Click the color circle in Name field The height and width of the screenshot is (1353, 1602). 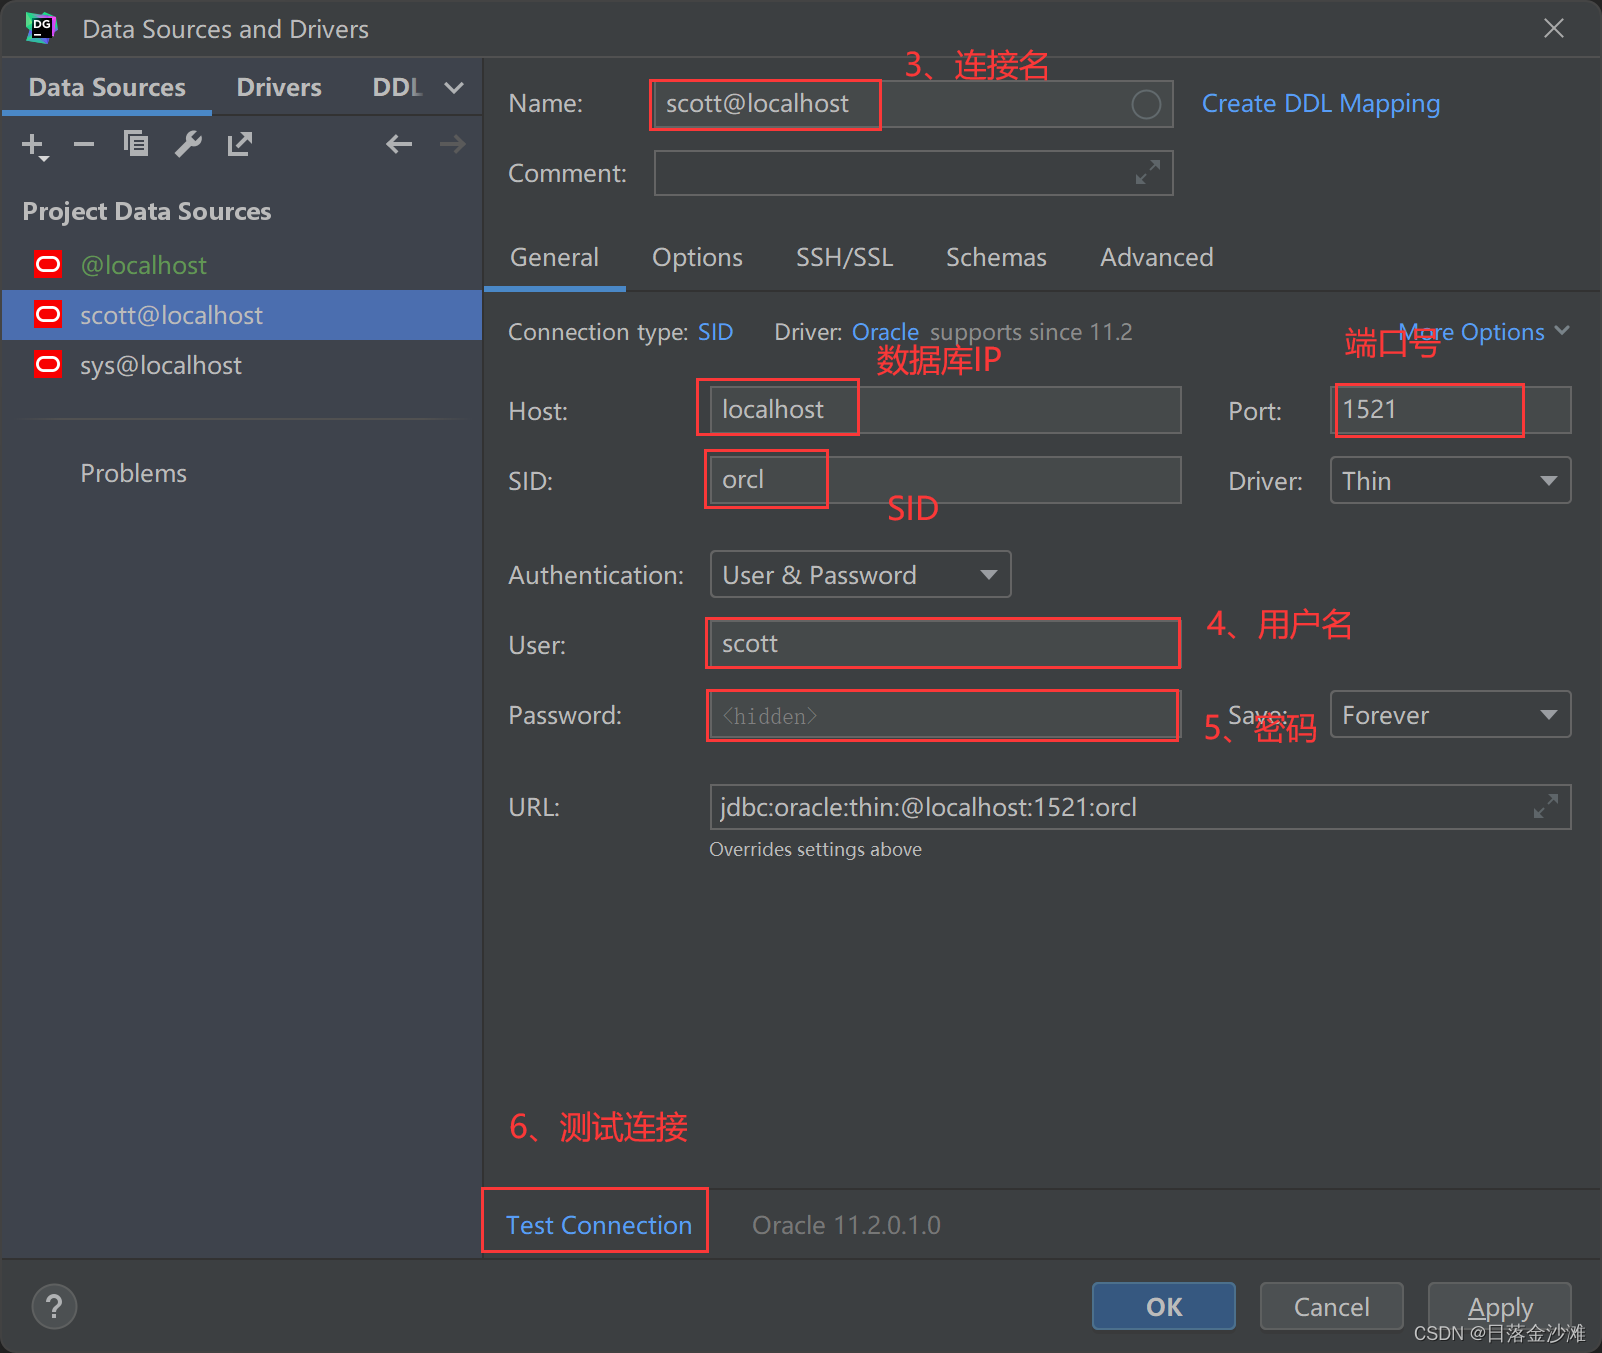point(1146,104)
